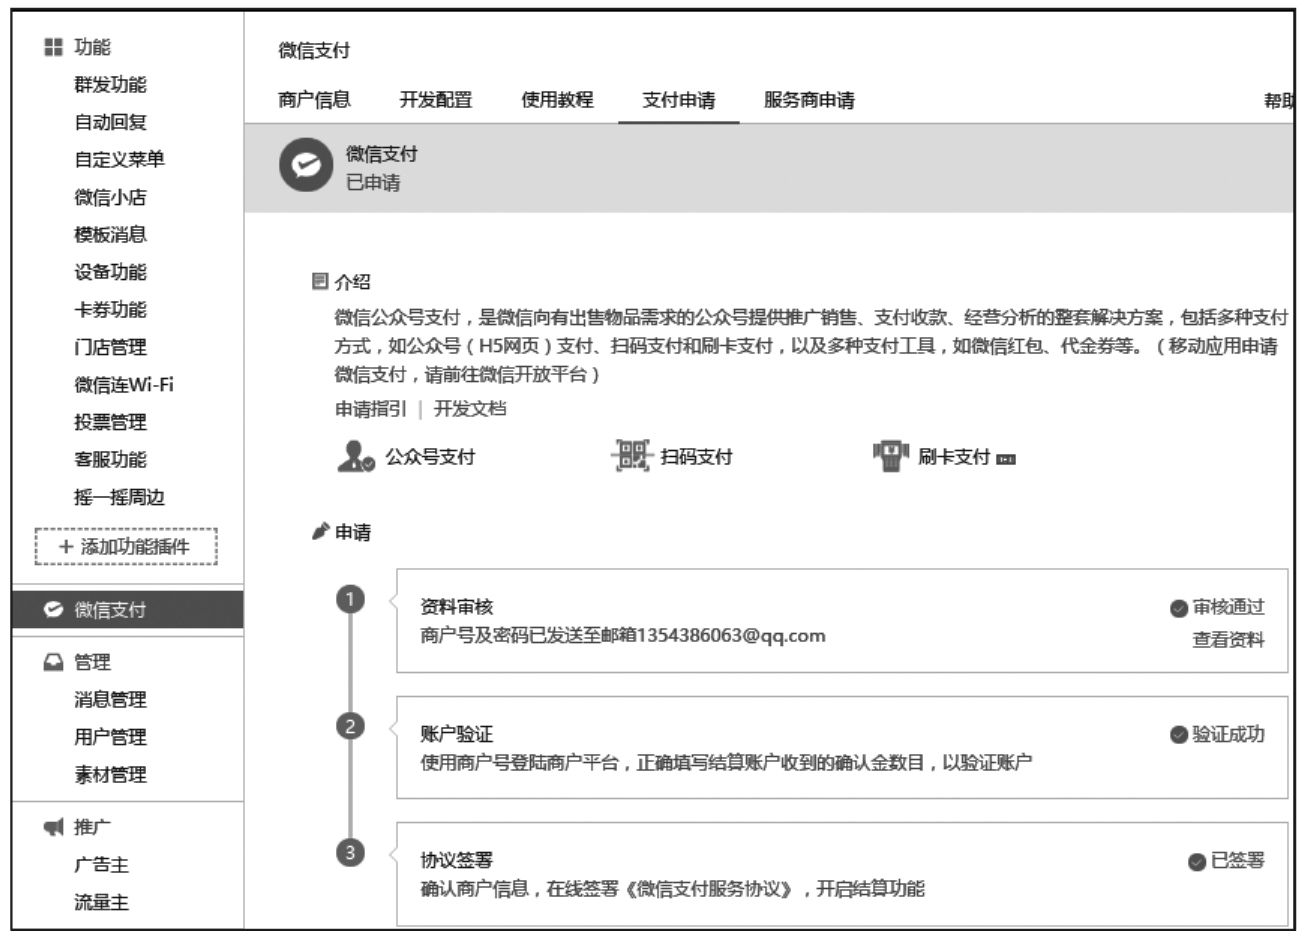Viewport: 1310px width, 939px height.
Task: Click the step 3 circle marker
Action: click(350, 853)
